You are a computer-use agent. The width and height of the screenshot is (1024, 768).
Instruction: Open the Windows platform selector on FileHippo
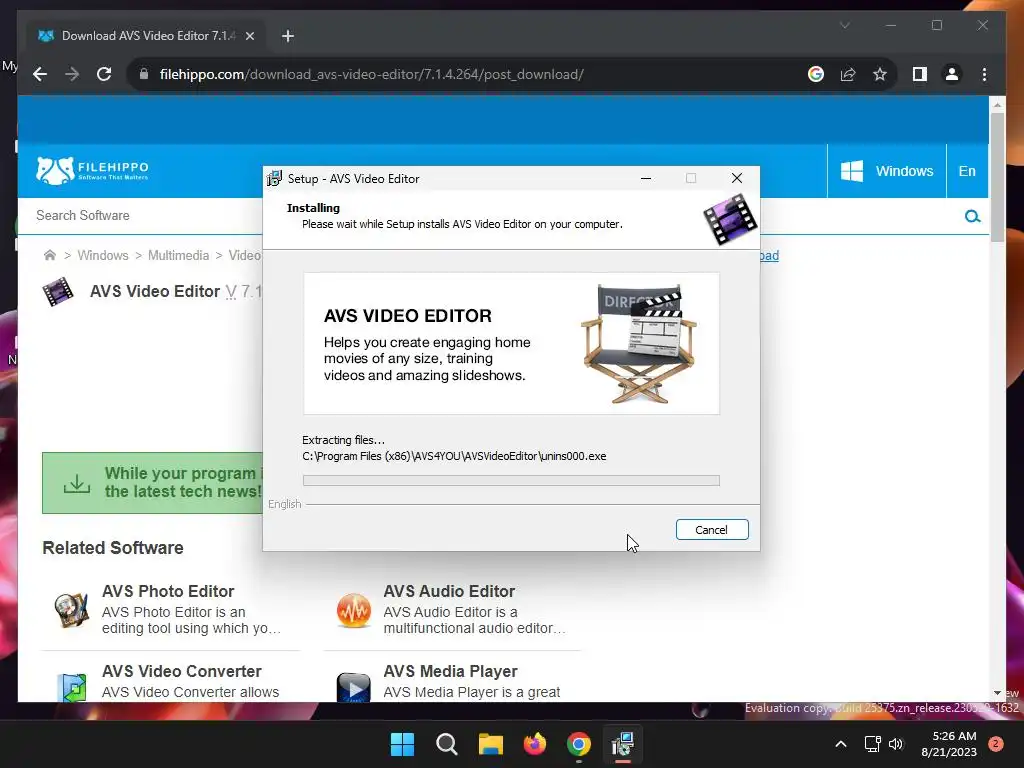pyautogui.click(x=886, y=171)
